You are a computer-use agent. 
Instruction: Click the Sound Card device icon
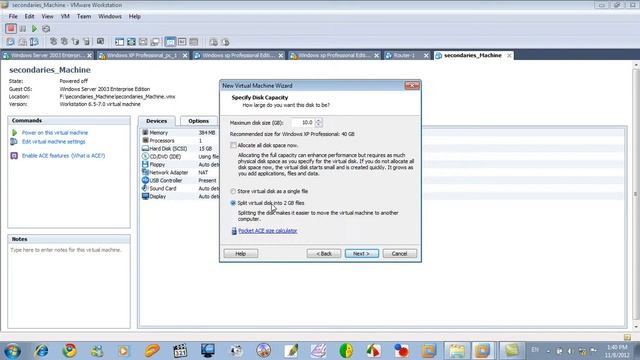[145, 188]
